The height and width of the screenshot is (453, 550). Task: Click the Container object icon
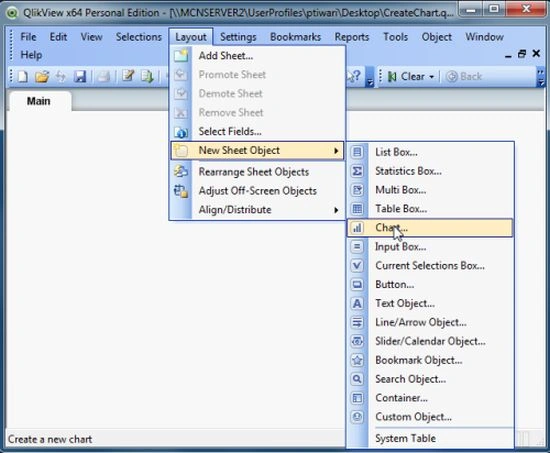coord(357,398)
